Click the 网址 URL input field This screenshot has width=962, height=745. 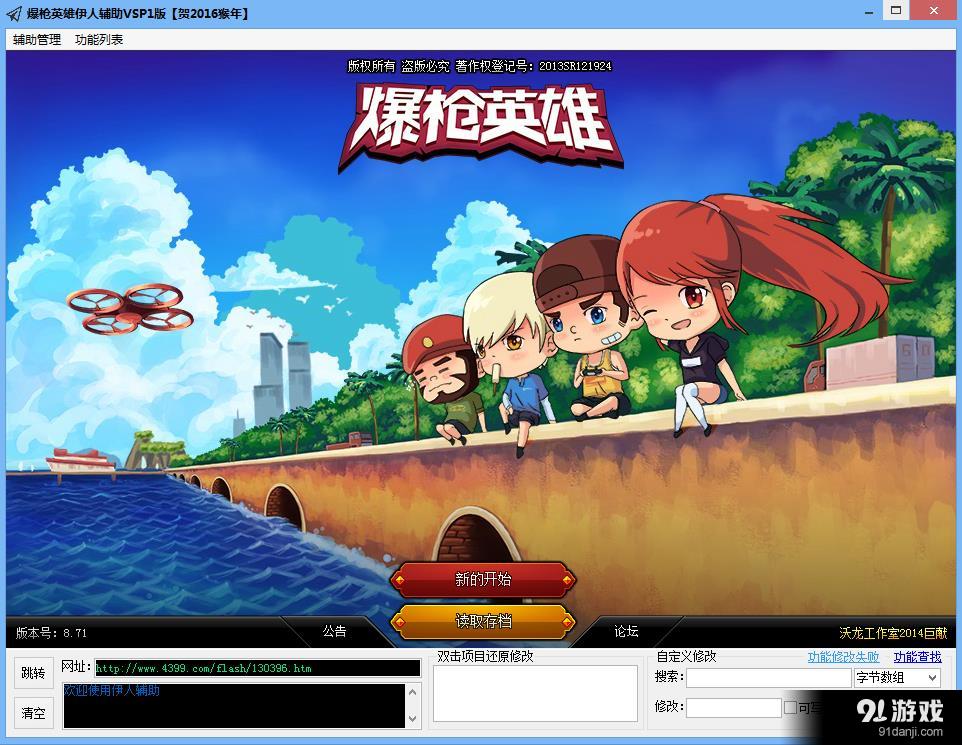(x=258, y=668)
